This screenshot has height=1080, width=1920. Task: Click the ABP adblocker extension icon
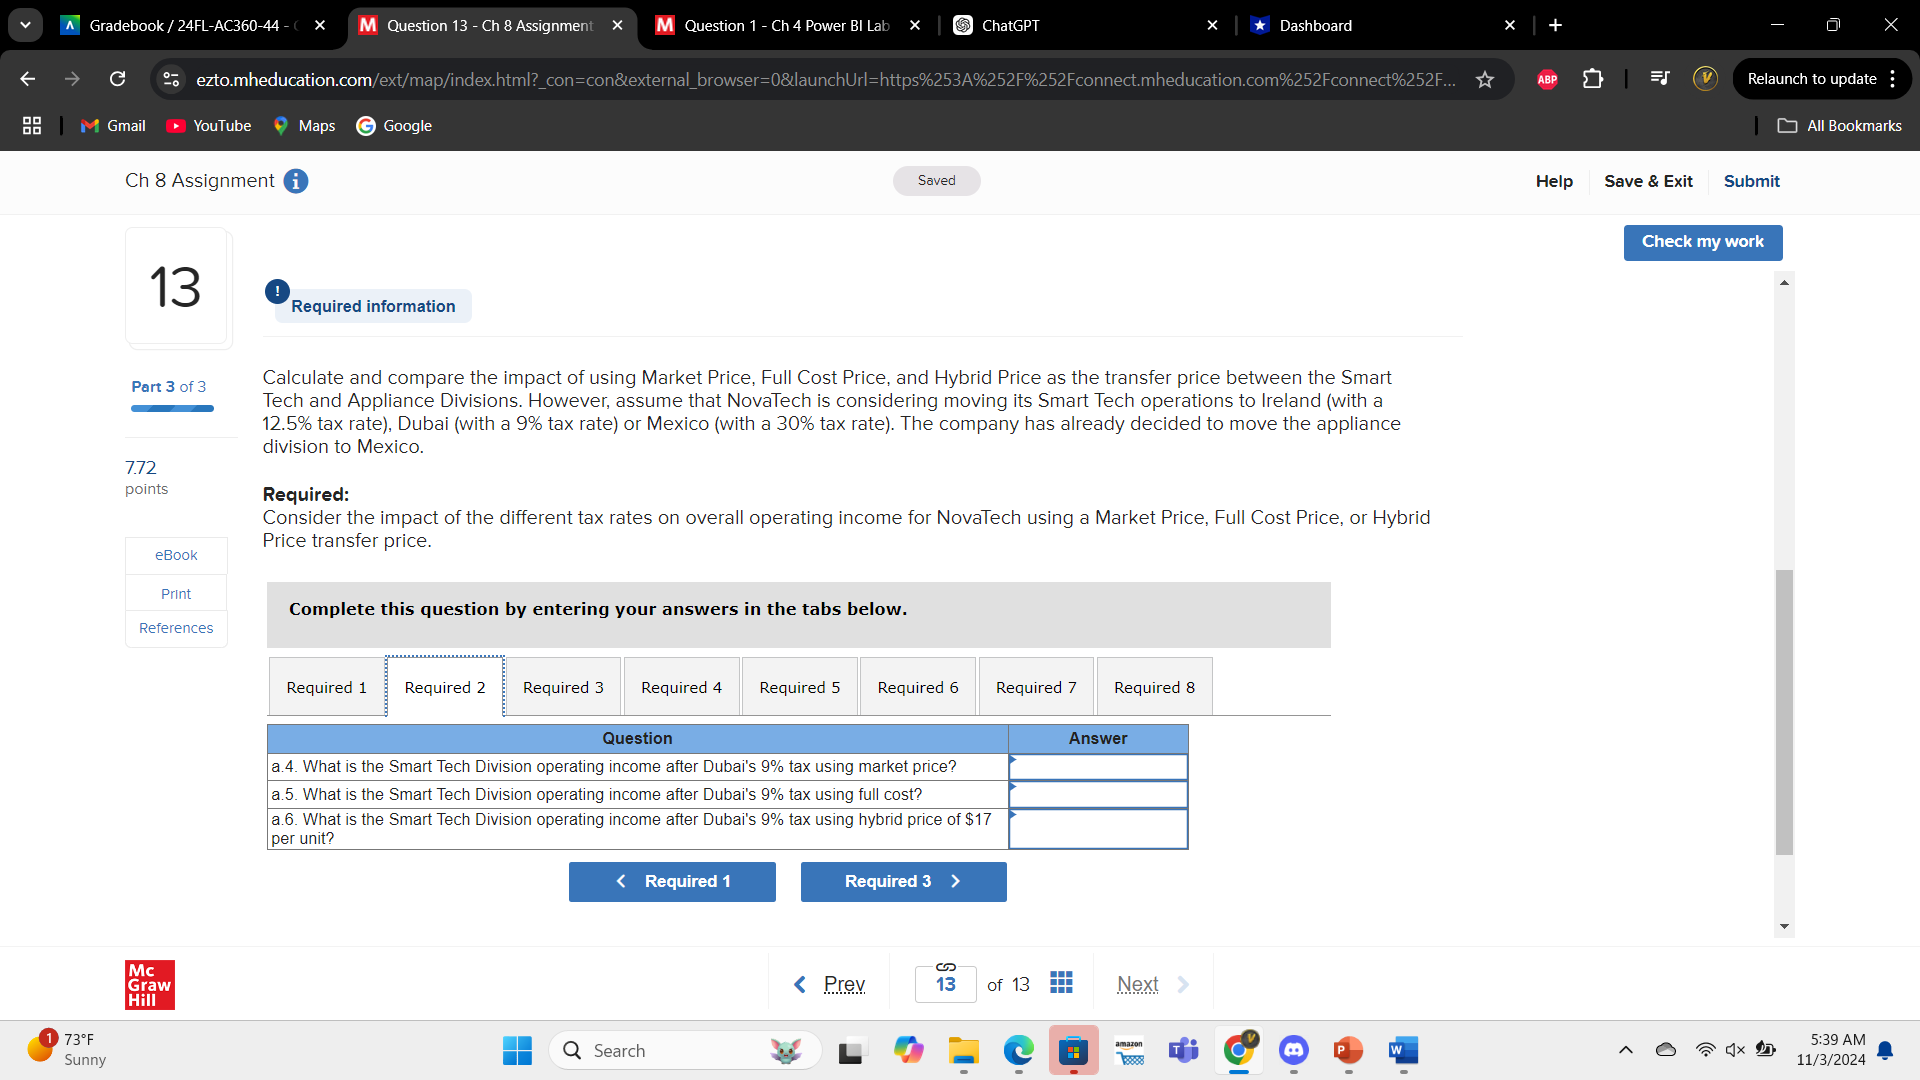(x=1547, y=79)
